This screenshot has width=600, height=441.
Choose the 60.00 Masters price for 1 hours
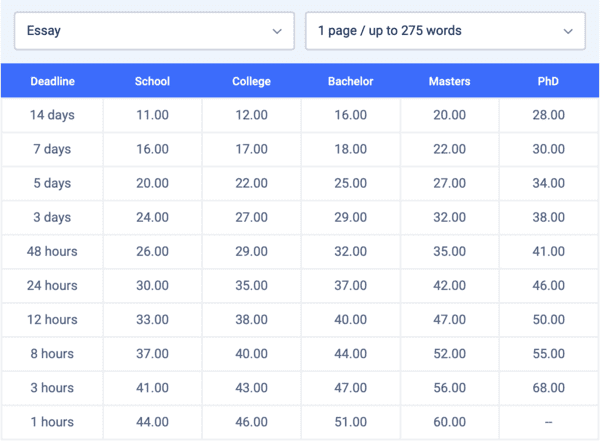click(x=450, y=421)
